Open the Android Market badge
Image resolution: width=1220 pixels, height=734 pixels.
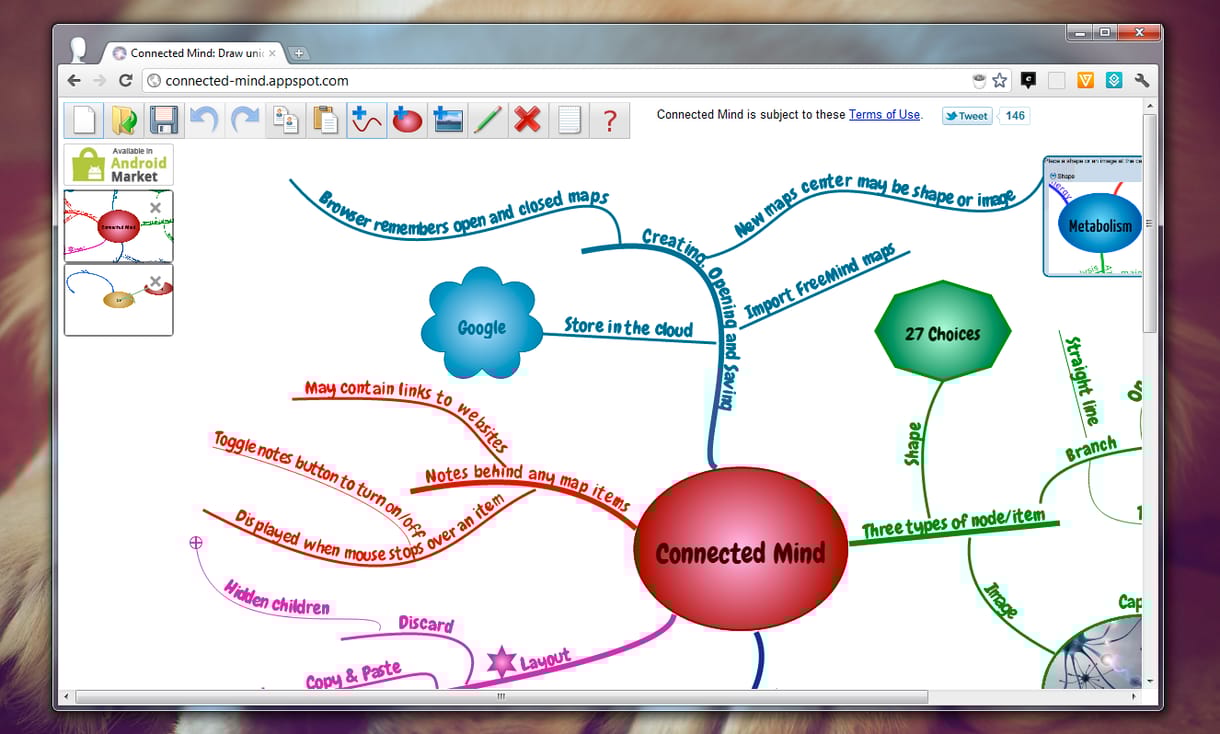[x=119, y=165]
